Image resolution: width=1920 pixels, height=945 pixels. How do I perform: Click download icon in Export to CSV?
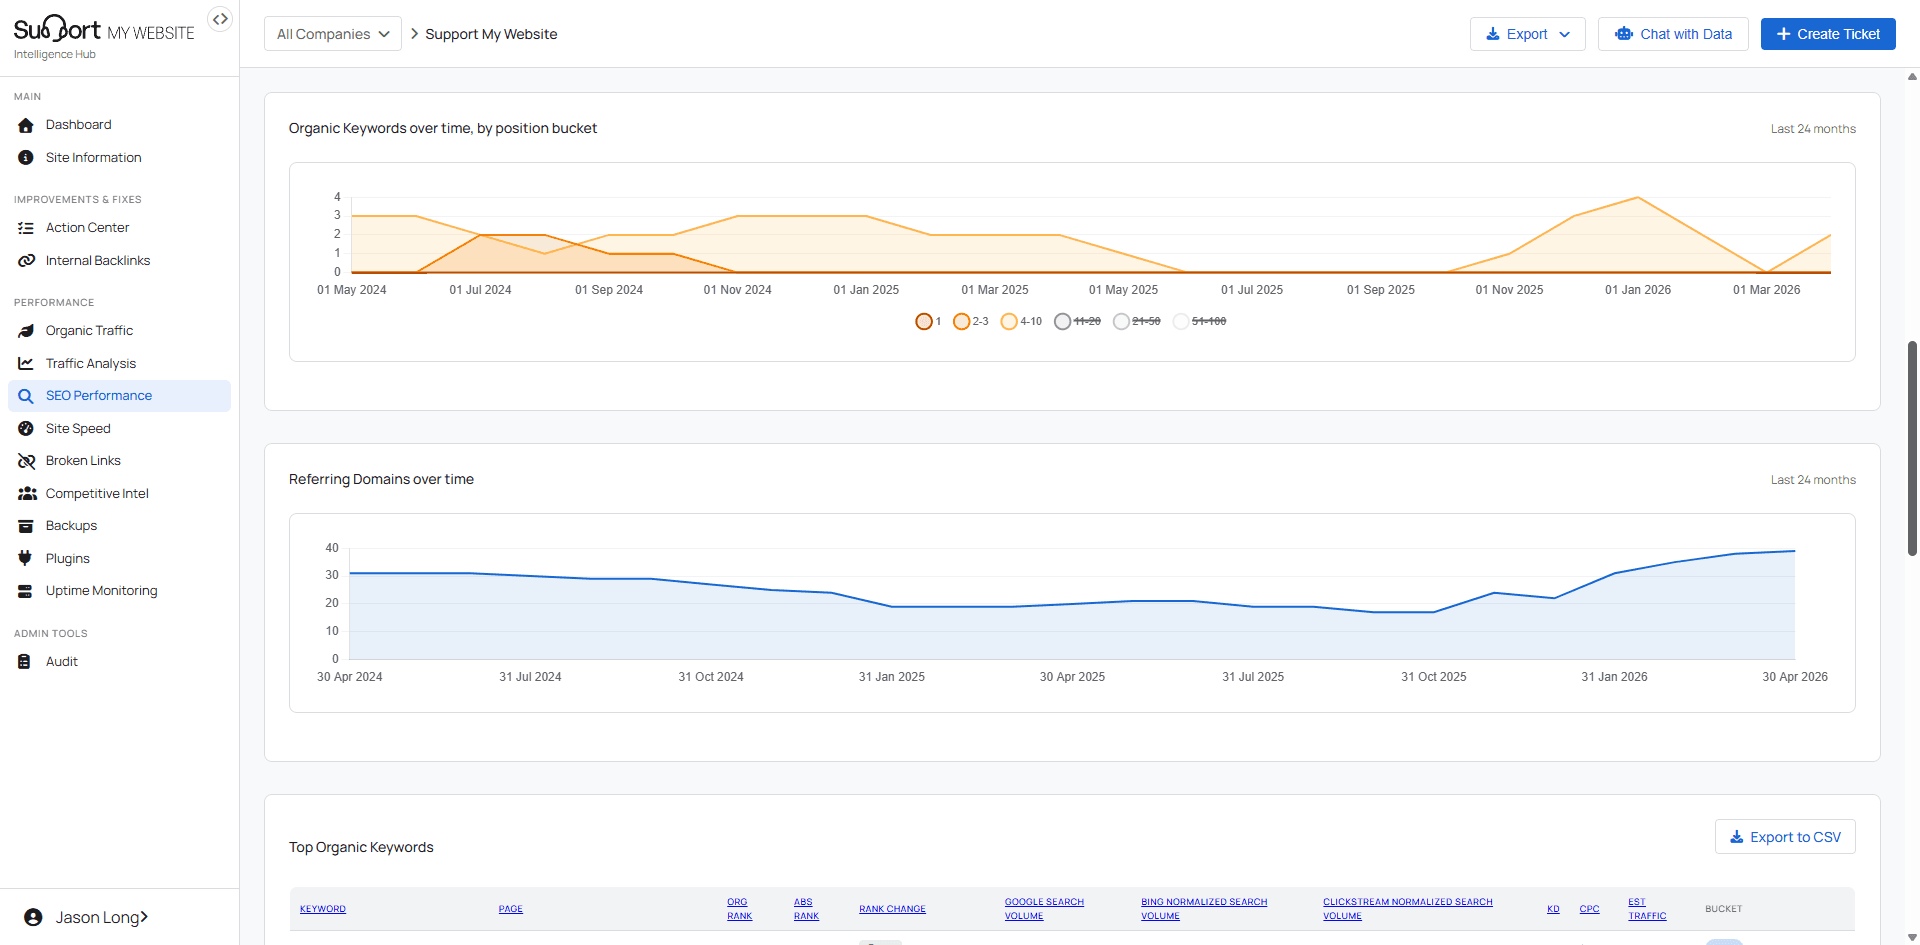tap(1737, 837)
